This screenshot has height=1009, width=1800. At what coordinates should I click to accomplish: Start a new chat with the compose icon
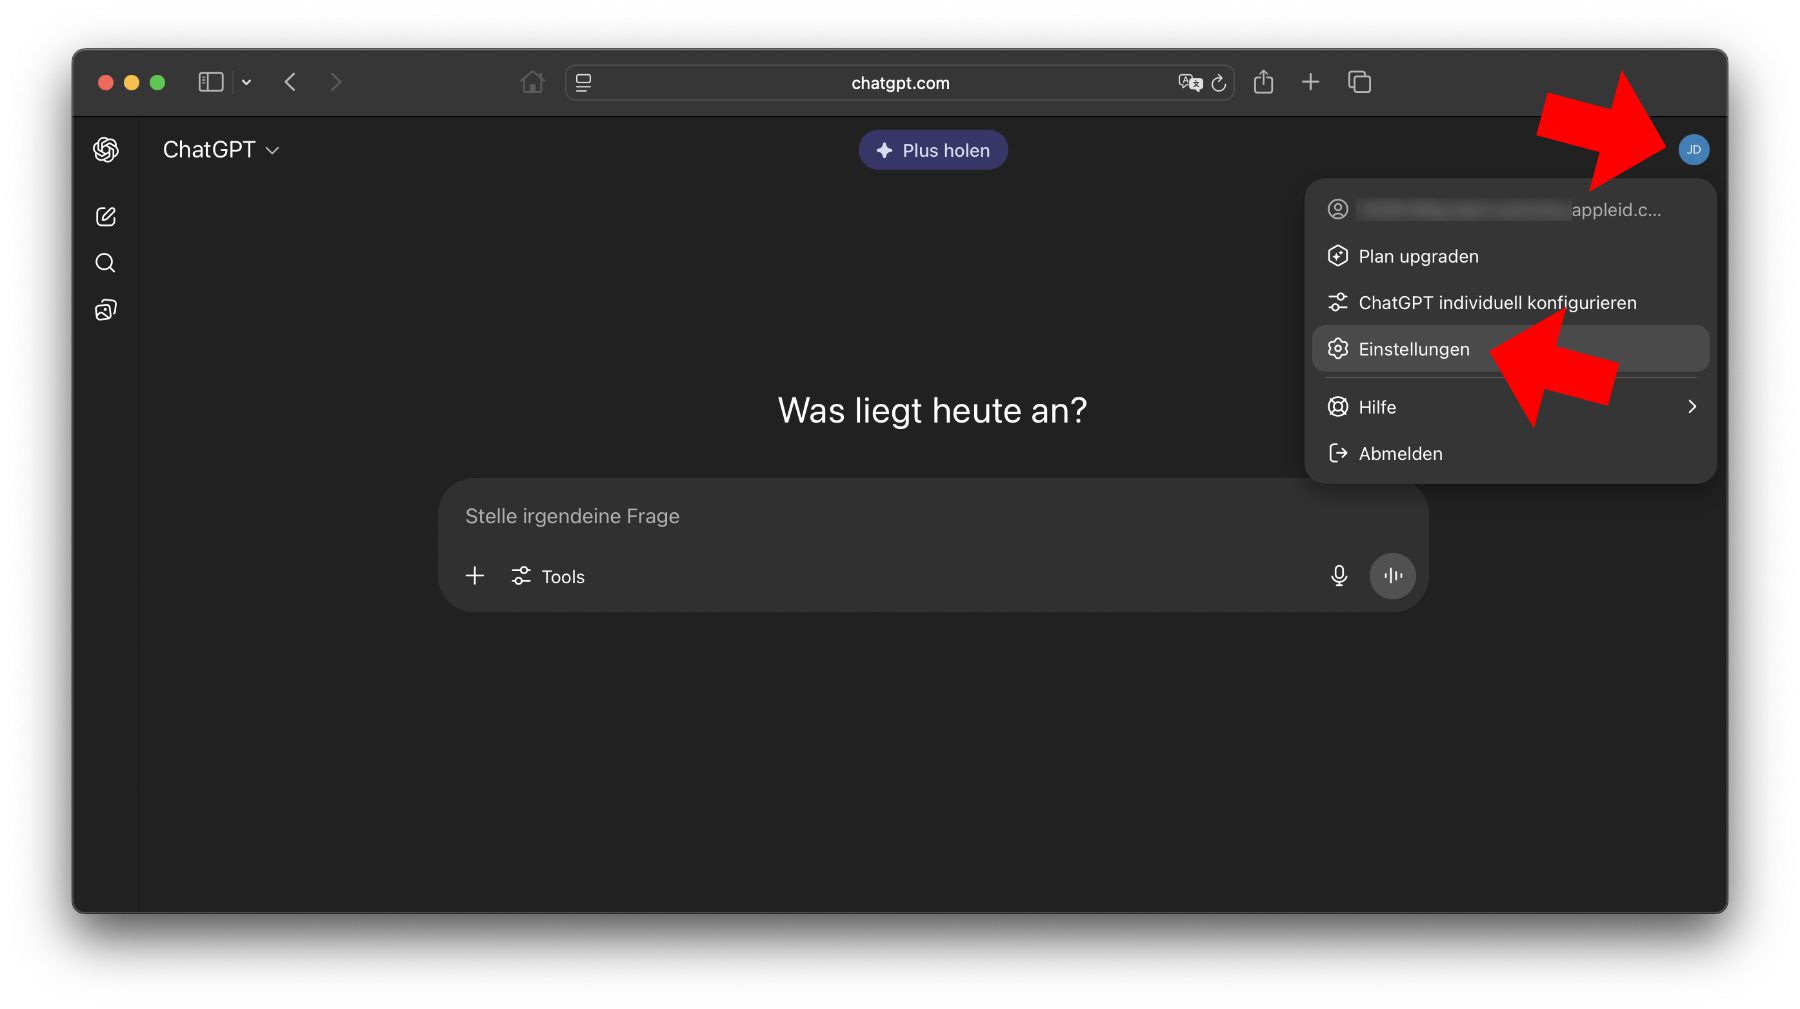click(106, 217)
